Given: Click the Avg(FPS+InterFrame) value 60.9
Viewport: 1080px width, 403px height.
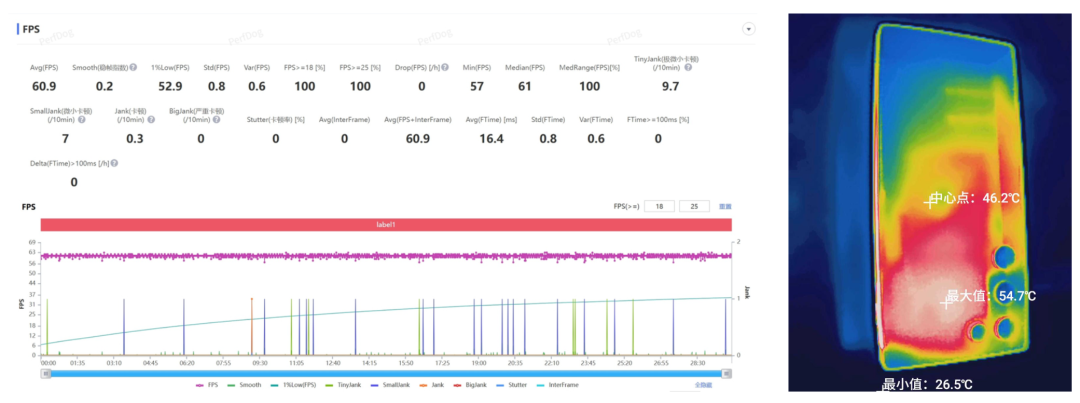Looking at the screenshot, I should coord(417,138).
